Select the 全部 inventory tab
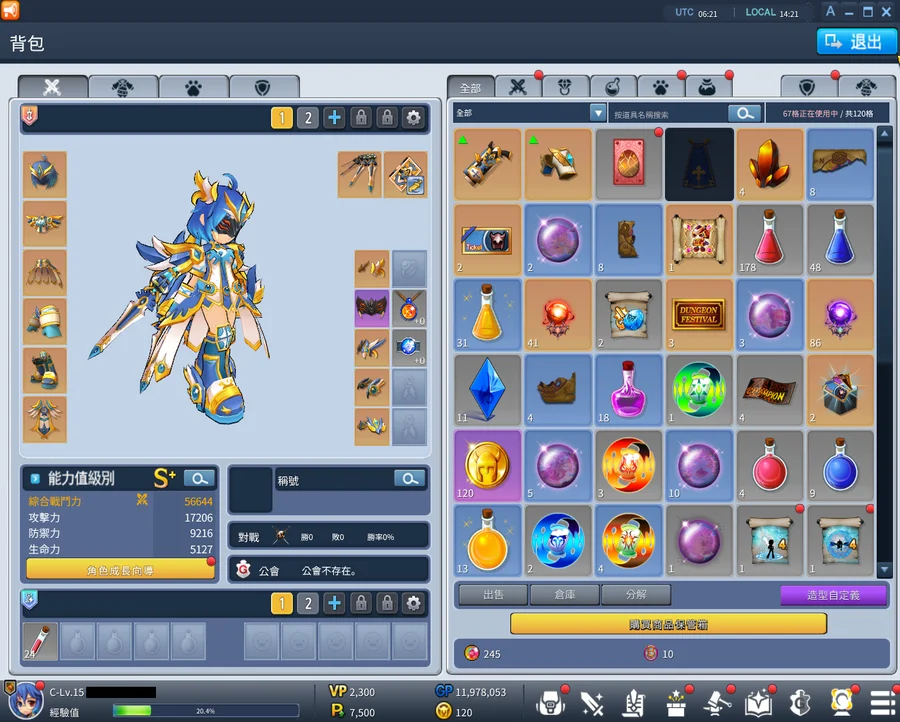 tap(471, 87)
